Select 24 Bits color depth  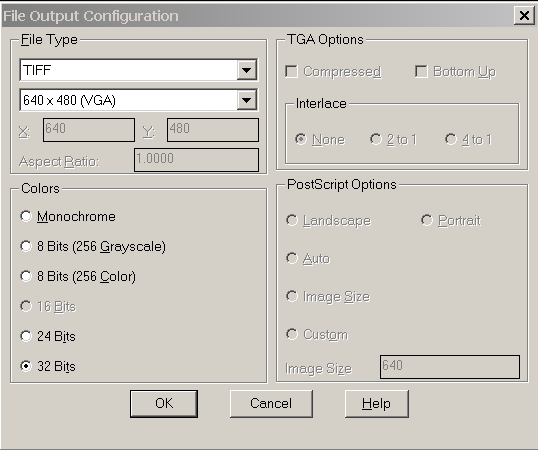[26, 336]
